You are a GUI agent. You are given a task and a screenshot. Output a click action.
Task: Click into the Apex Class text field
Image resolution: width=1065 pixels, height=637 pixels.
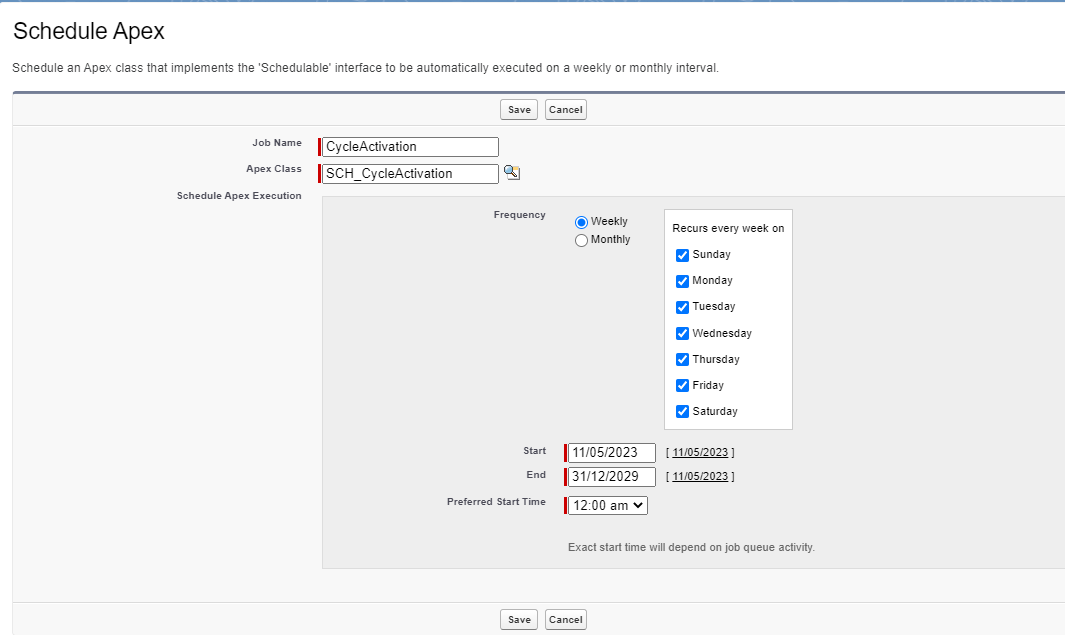410,174
